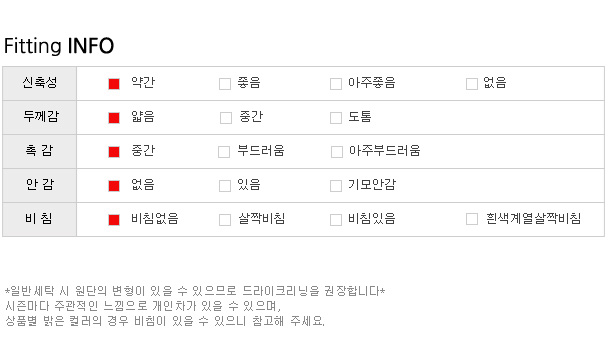Check the 좋음 box in 신축성 row
This screenshot has width=608, height=361.
pos(225,84)
